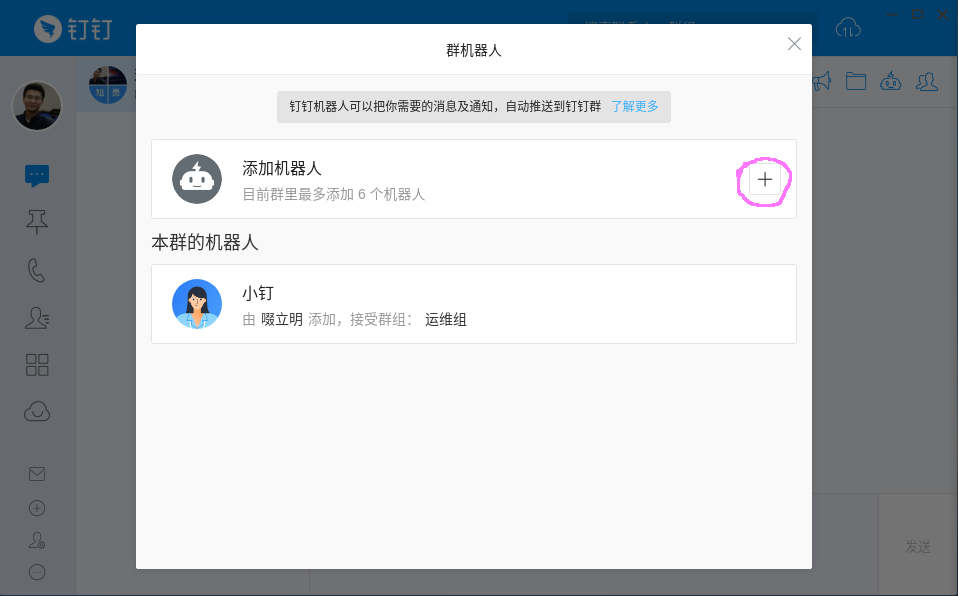Click the plus button to add robot
958x596 pixels.
pyautogui.click(x=765, y=180)
